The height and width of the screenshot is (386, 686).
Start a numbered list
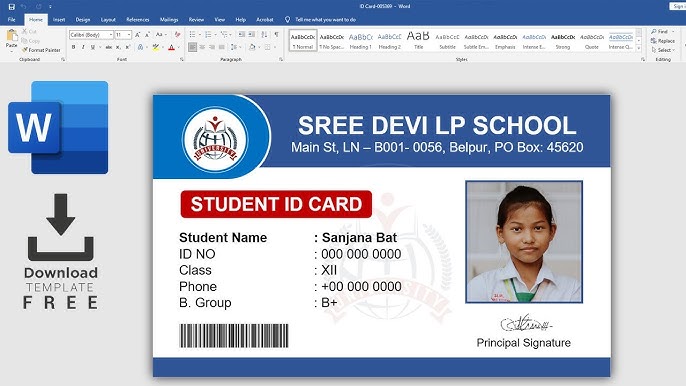point(209,35)
